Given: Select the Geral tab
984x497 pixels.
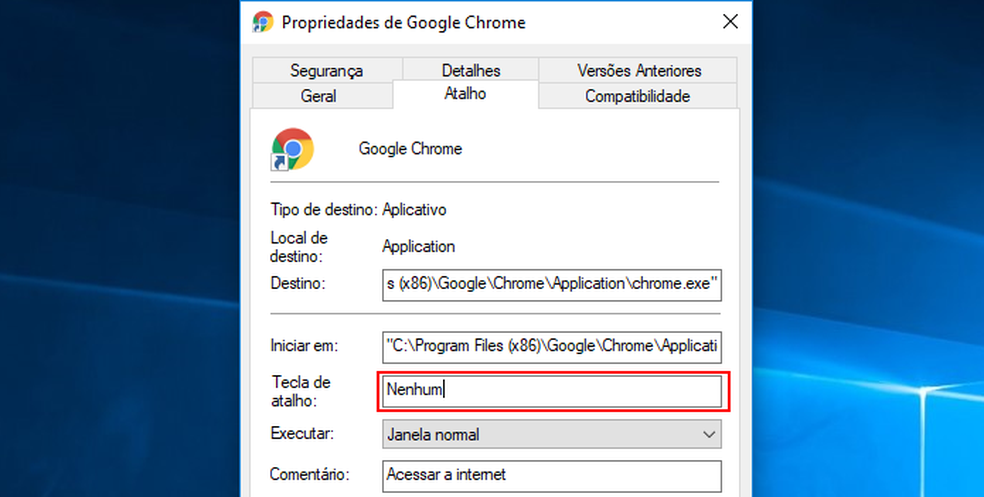Looking at the screenshot, I should point(319,96).
